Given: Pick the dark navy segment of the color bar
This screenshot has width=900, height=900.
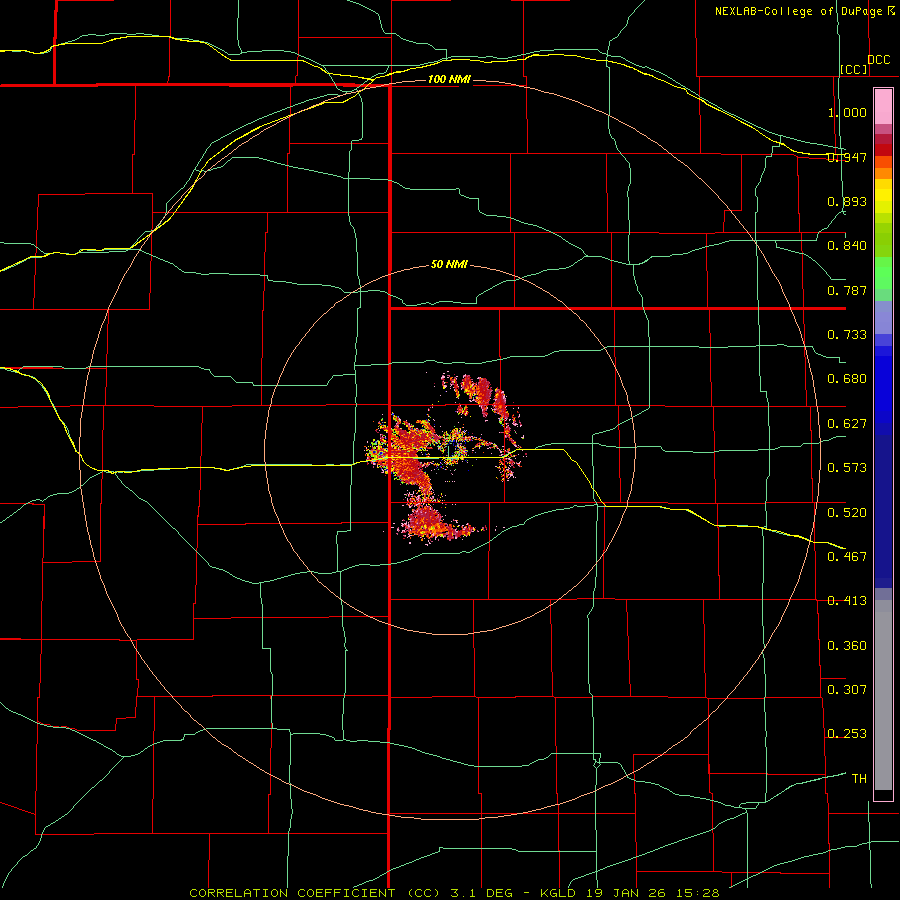Looking at the screenshot, I should [x=883, y=511].
